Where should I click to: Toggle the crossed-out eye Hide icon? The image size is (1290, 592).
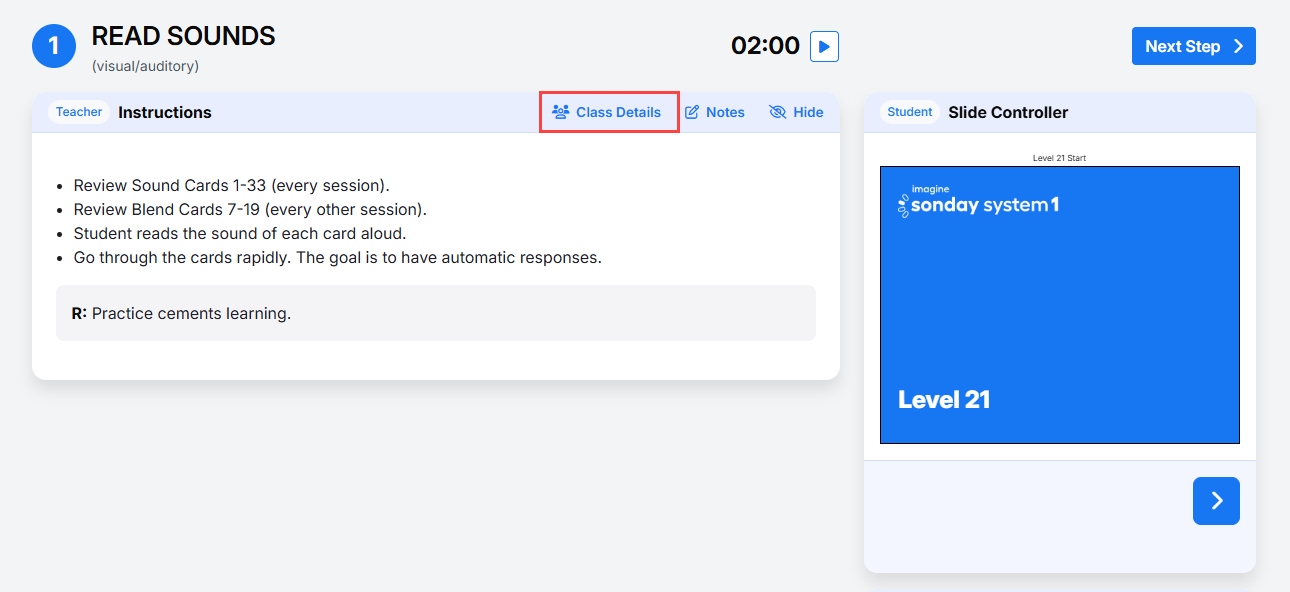click(777, 112)
